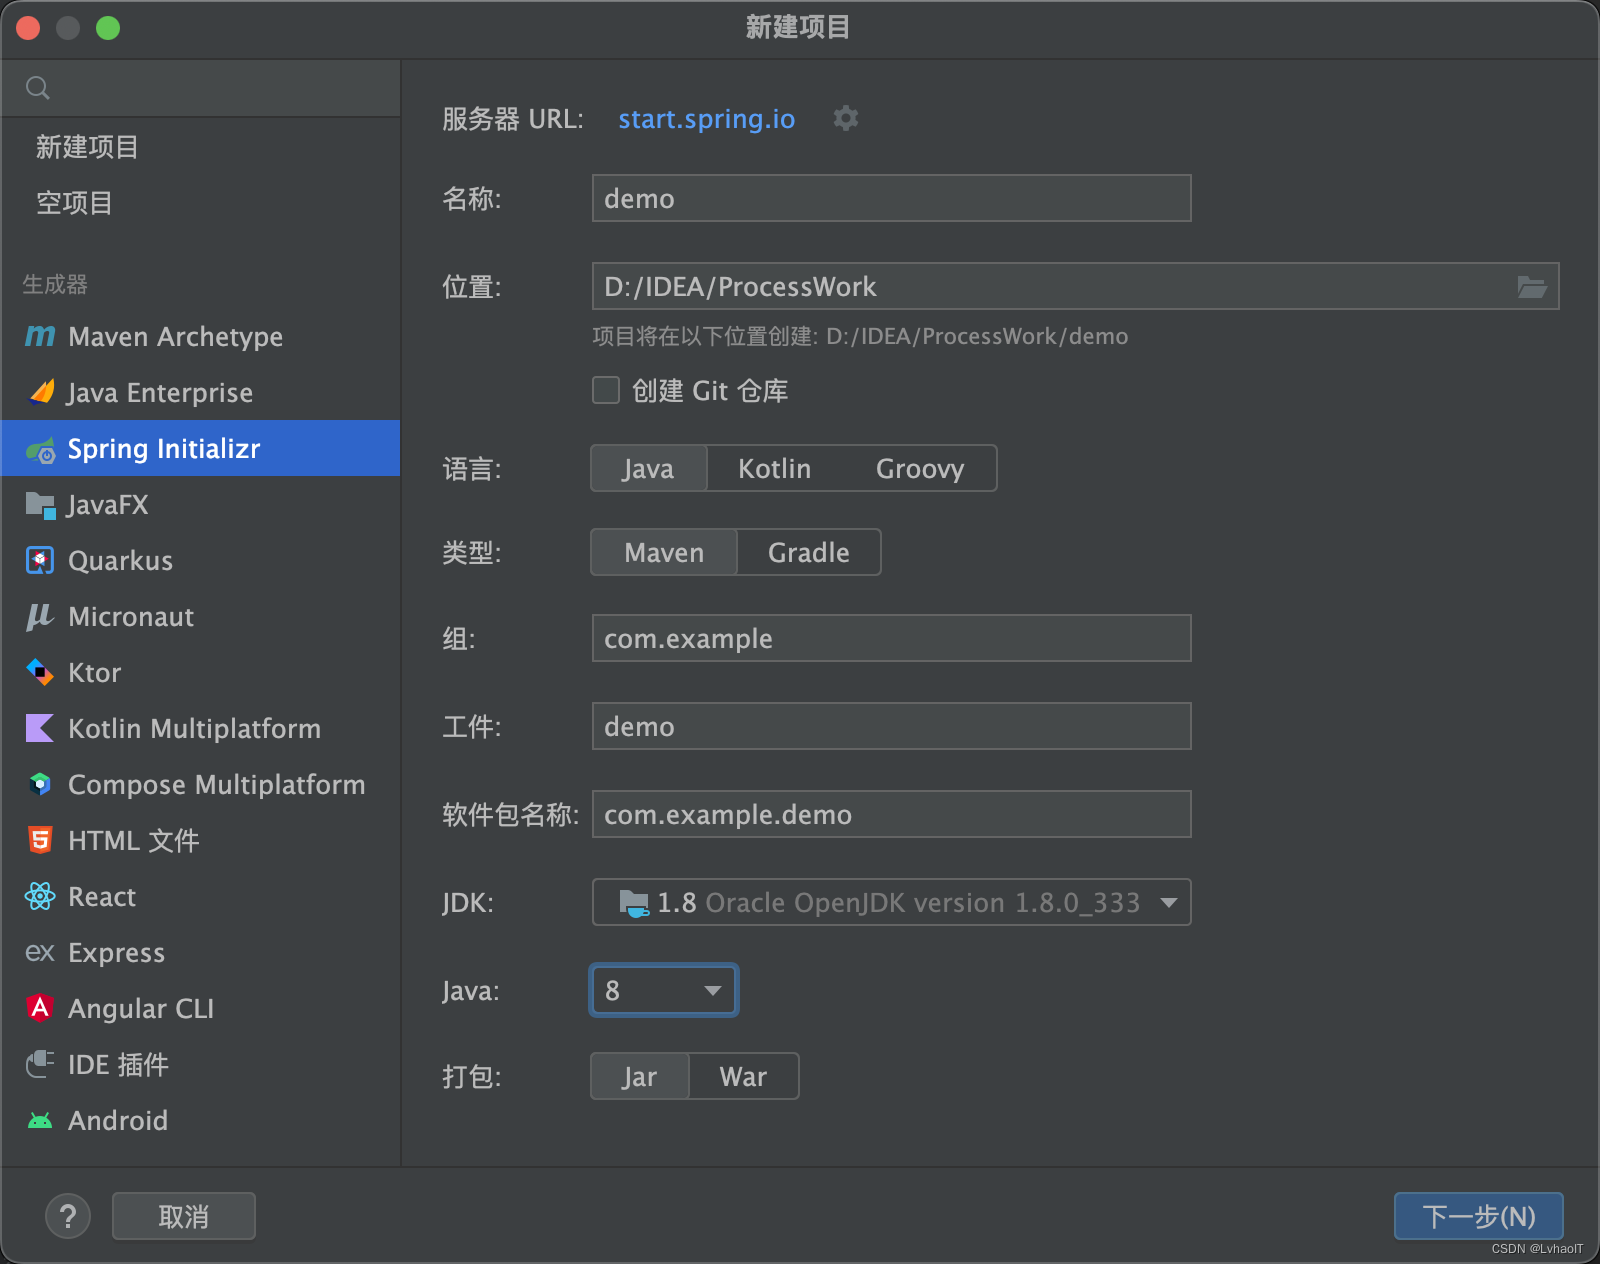The height and width of the screenshot is (1264, 1600).
Task: Click the Compose Multiplatform icon
Action: tap(40, 784)
